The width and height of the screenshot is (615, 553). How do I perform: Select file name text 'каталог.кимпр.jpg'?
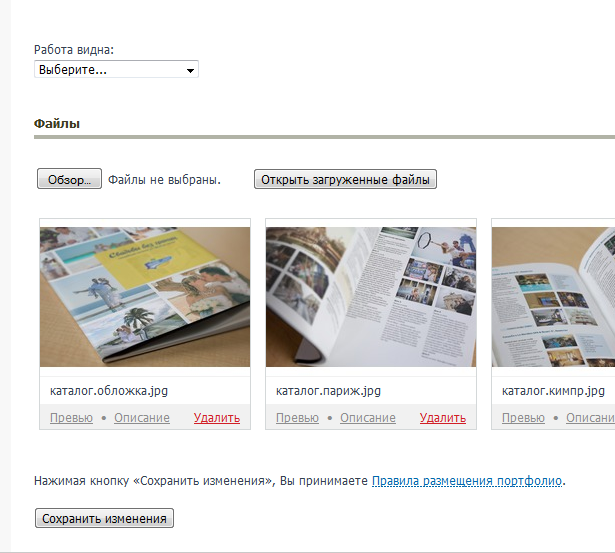point(553,391)
